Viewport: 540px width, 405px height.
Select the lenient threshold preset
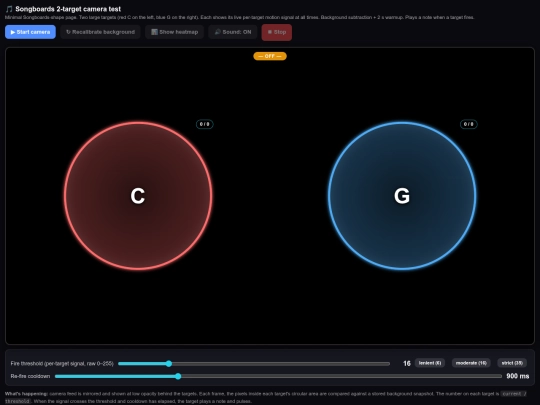[x=430, y=363]
